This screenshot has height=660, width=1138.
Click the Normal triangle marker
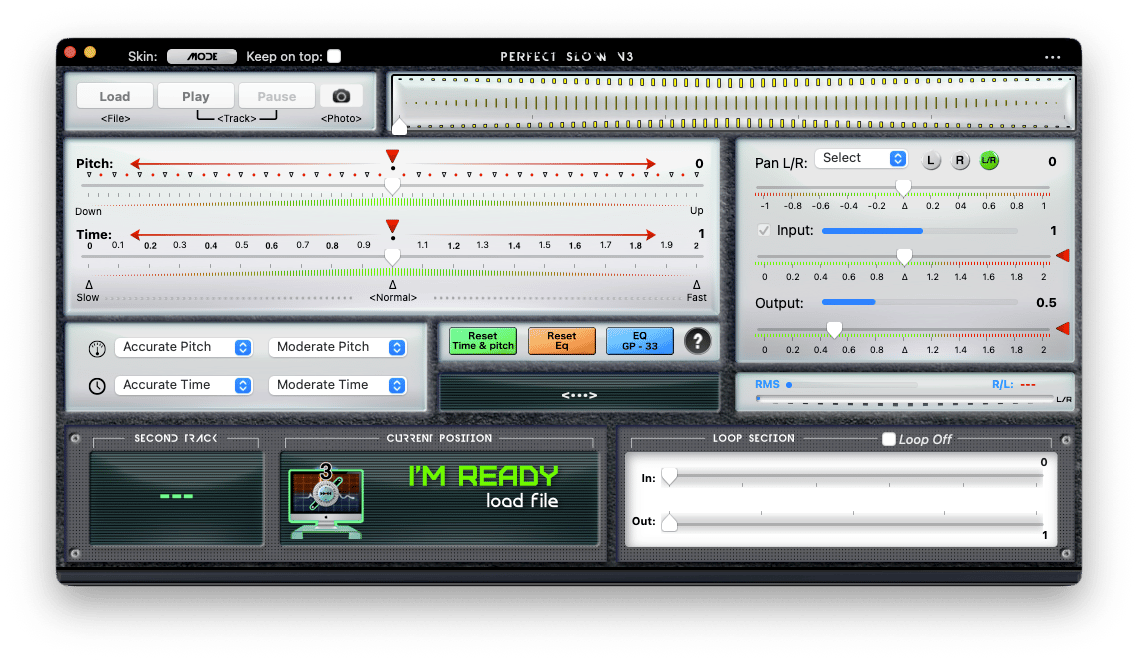click(393, 285)
